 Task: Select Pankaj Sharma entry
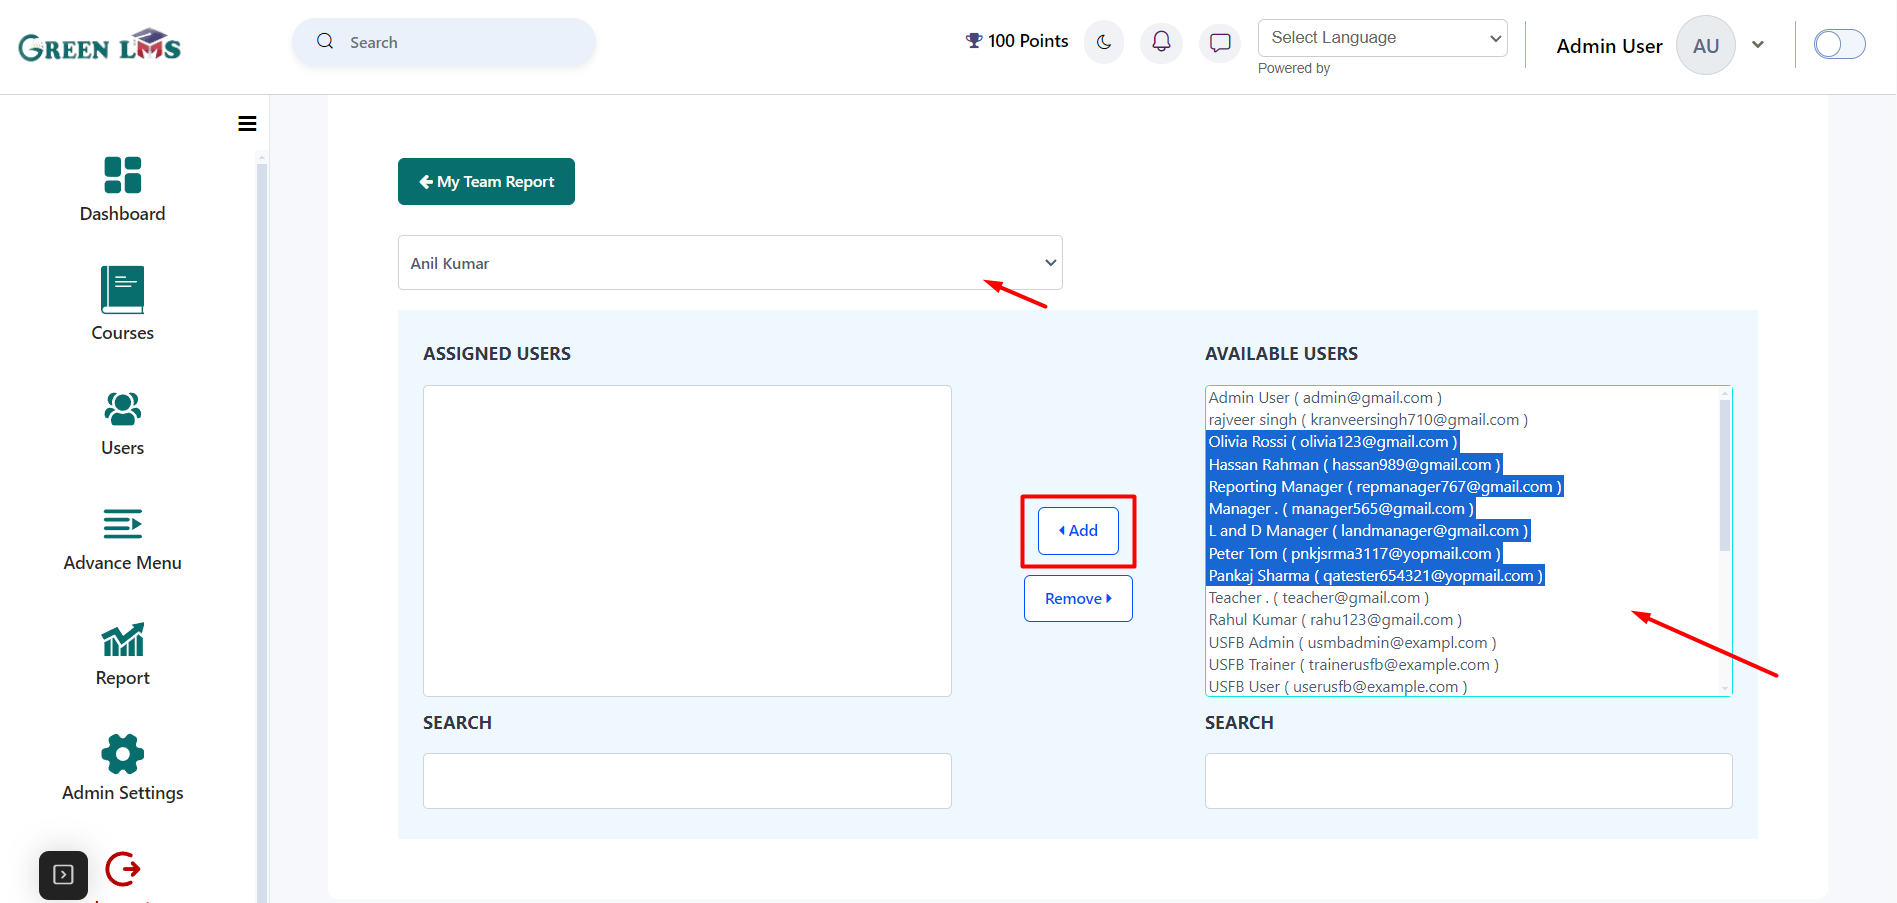click(1376, 576)
